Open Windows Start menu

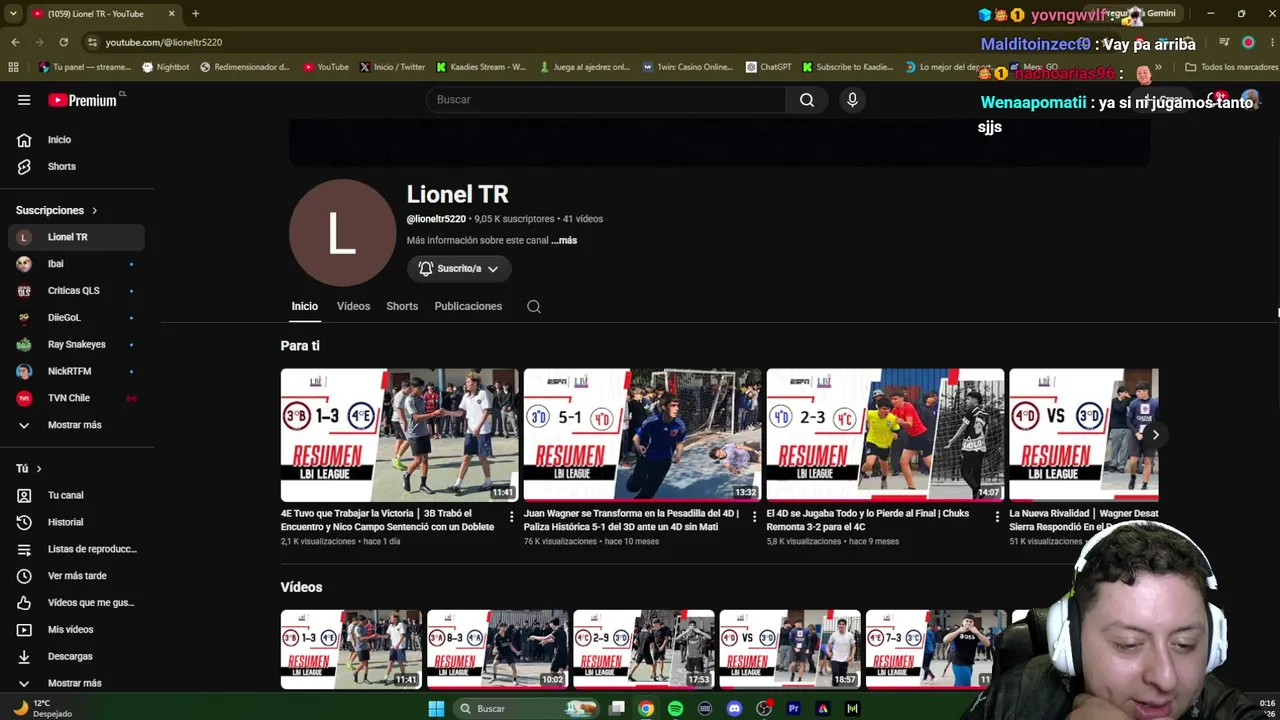[436, 709]
